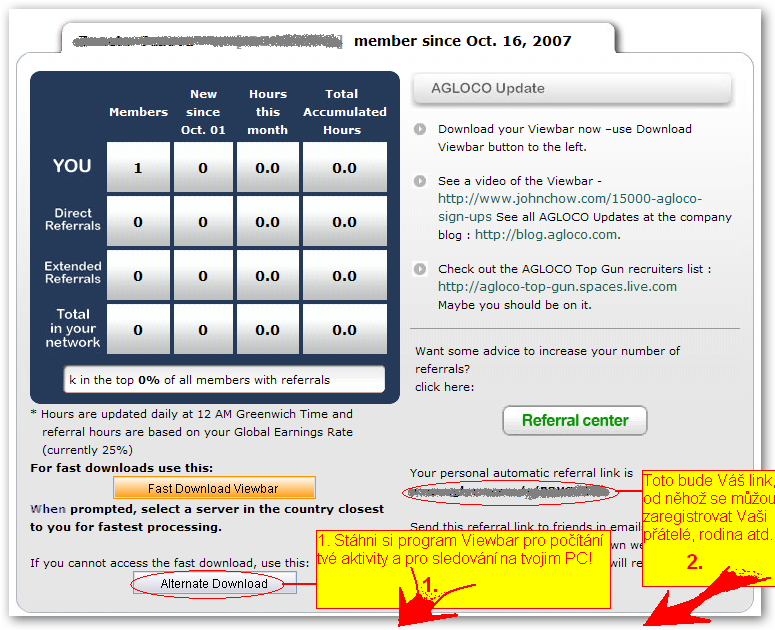Select the YOU row Members cell
775x630 pixels.
(138, 168)
